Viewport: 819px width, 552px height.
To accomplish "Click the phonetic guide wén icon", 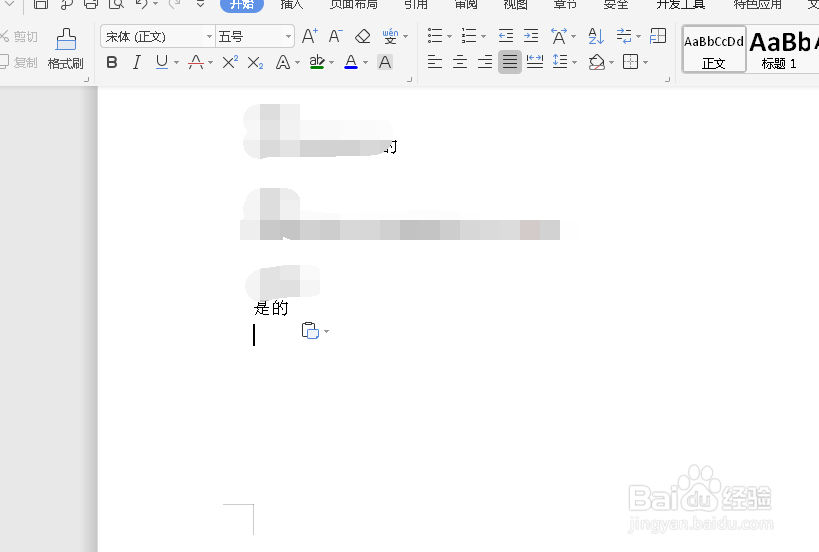I will click(x=390, y=36).
